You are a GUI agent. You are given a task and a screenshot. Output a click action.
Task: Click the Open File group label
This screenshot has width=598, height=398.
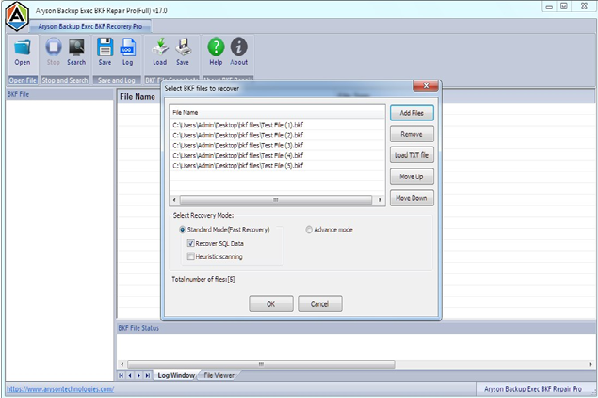(23, 80)
